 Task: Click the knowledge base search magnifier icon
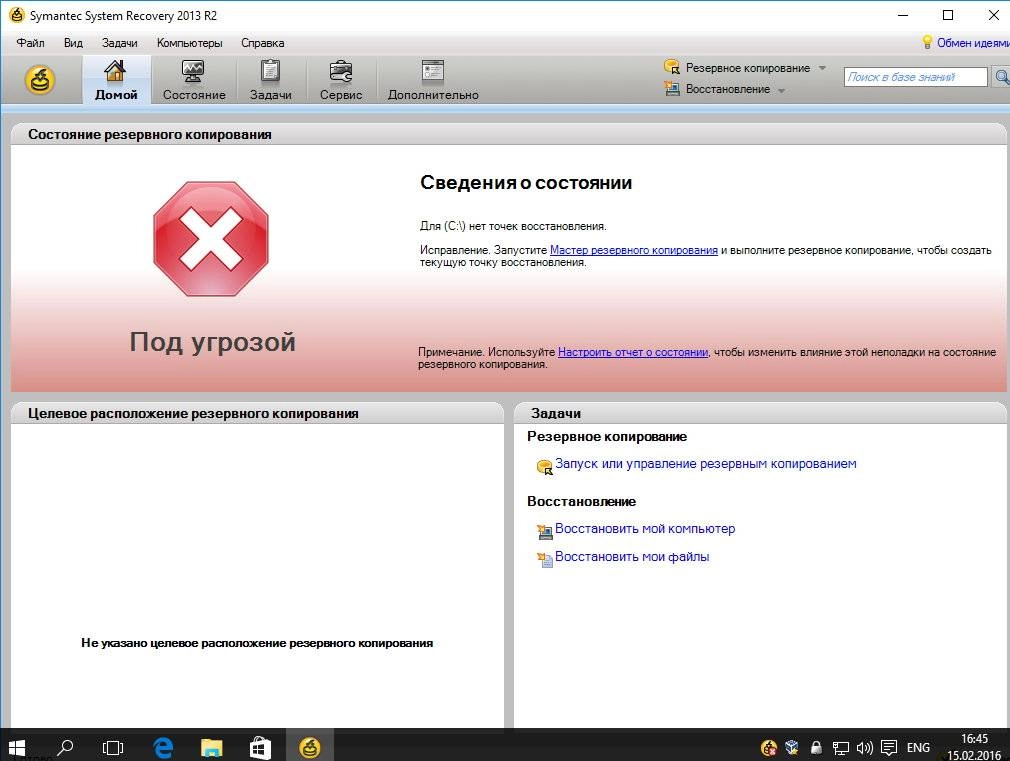coord(1002,77)
